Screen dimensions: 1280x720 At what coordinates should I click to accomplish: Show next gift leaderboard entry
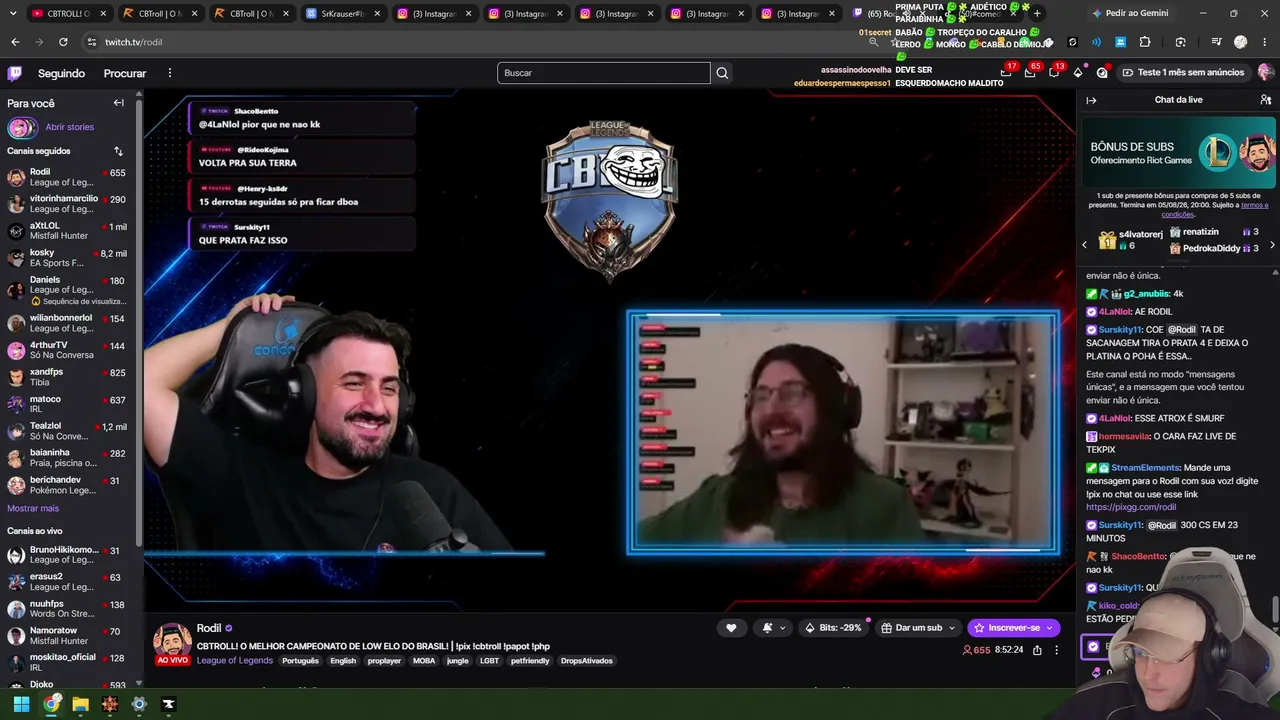tap(1272, 245)
